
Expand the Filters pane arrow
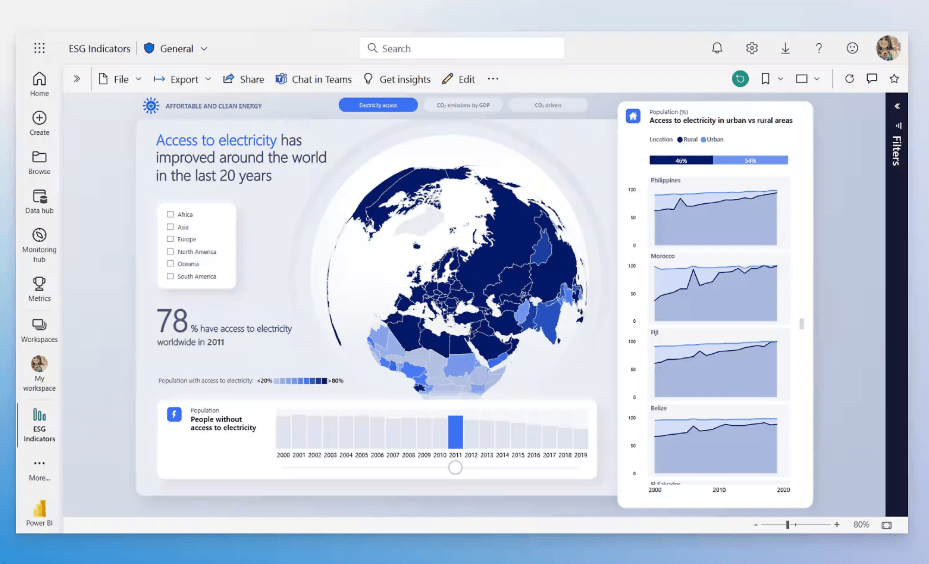click(x=897, y=106)
